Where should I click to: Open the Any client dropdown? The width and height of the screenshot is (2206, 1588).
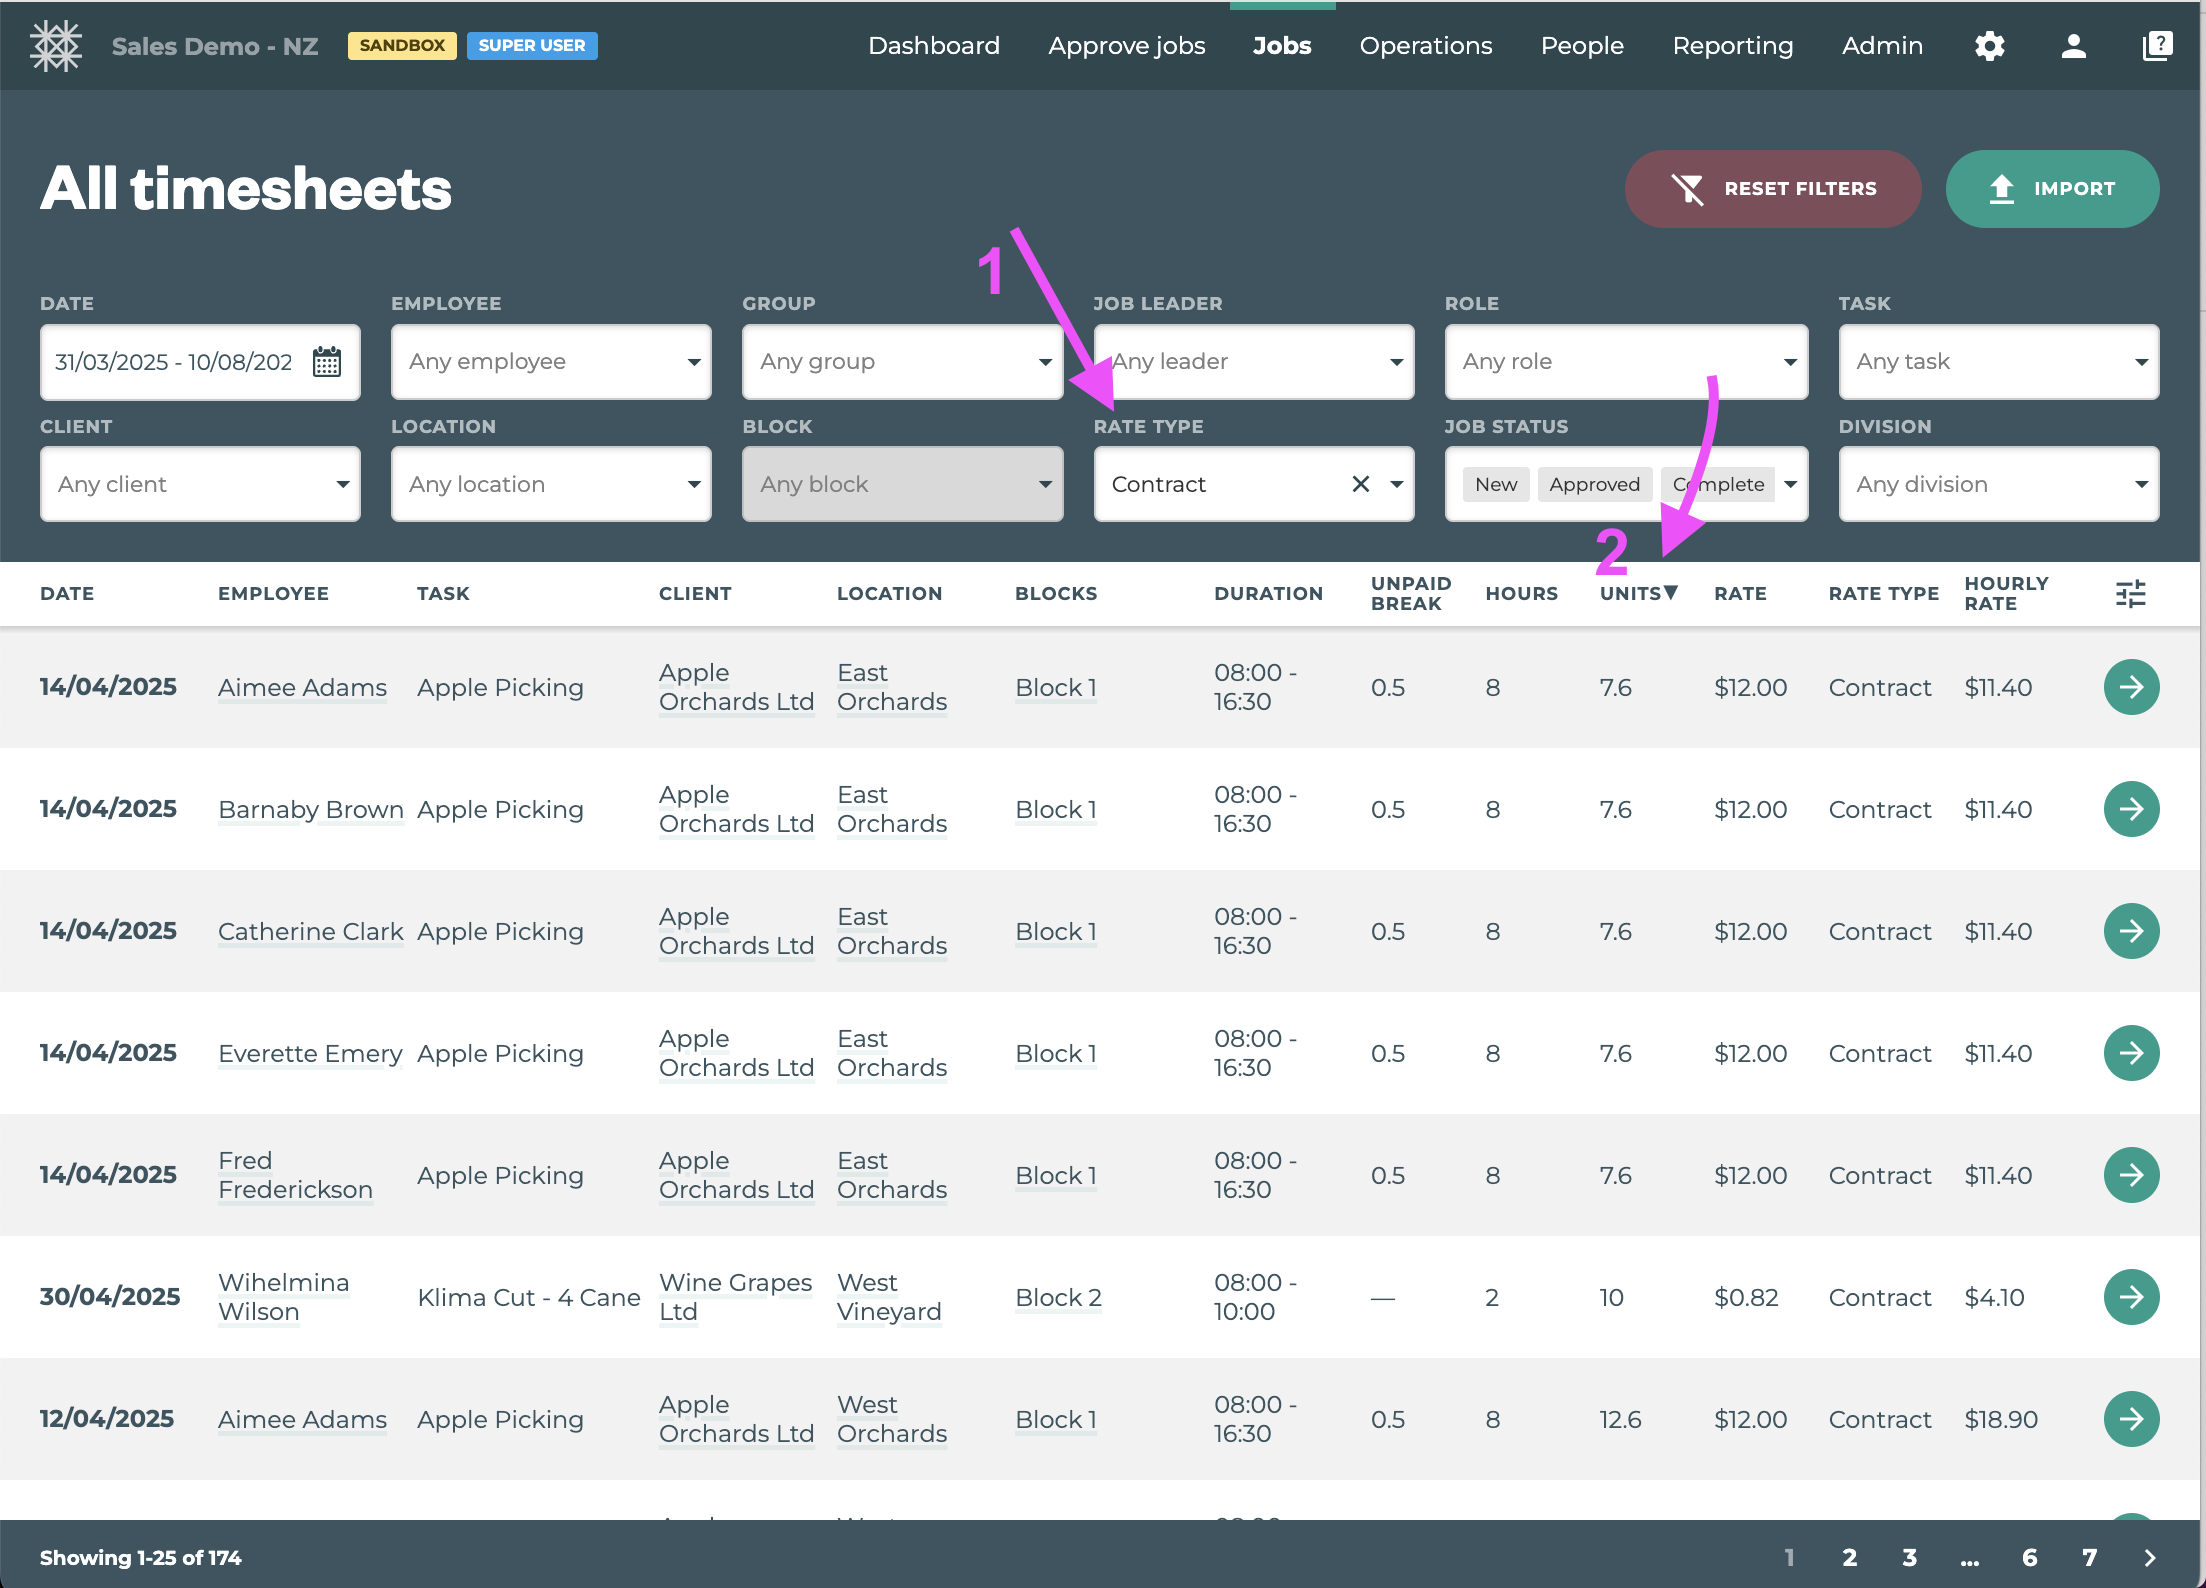click(x=200, y=485)
